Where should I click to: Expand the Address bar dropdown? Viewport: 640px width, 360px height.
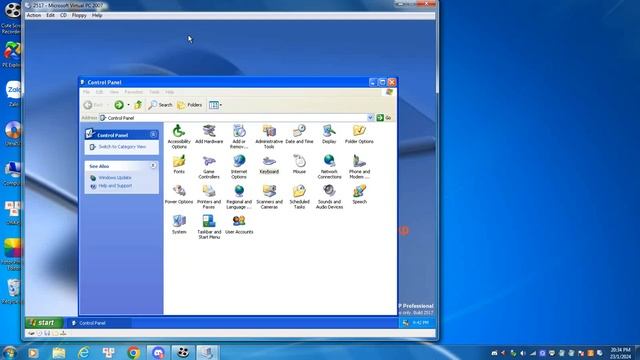coord(370,118)
